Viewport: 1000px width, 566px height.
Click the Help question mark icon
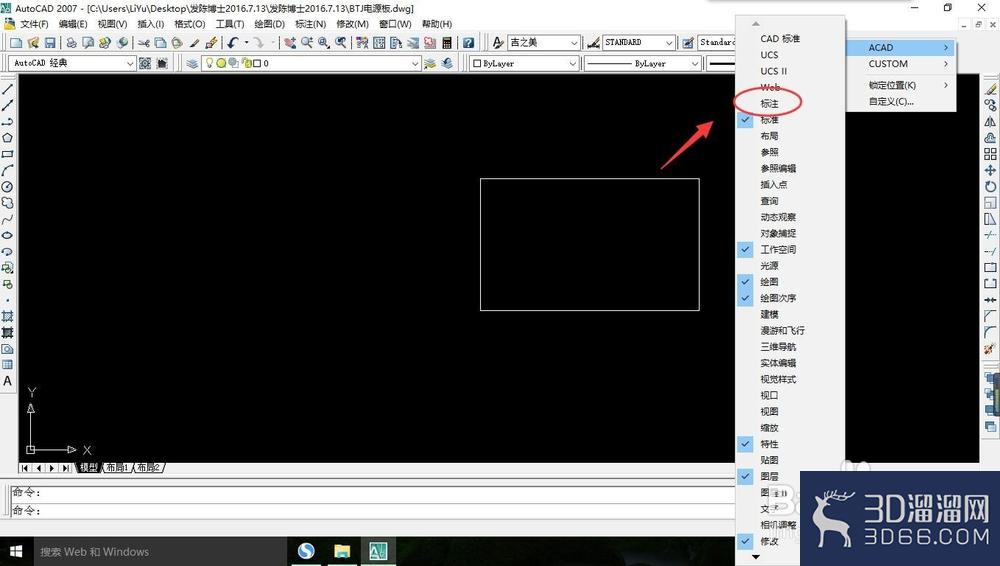click(469, 43)
